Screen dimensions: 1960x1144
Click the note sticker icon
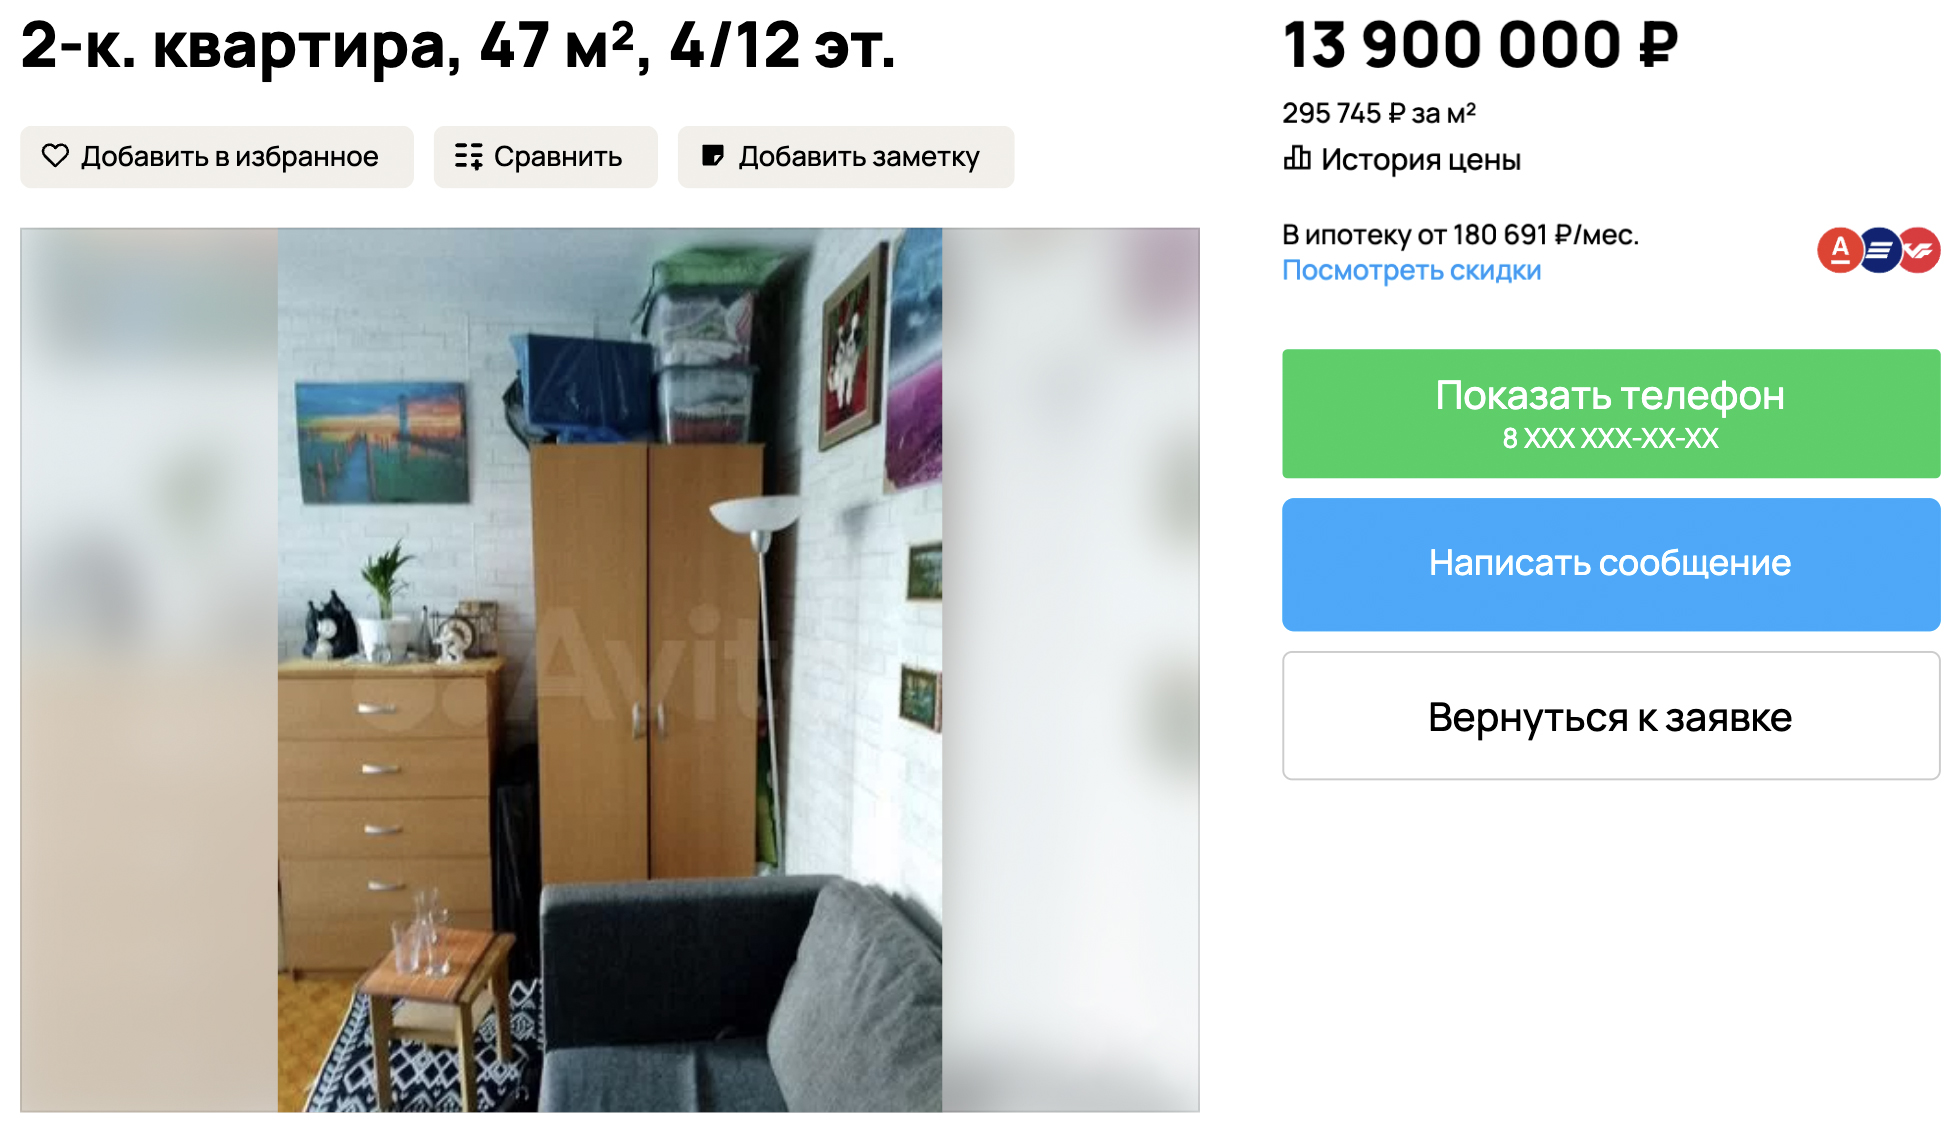(x=712, y=156)
